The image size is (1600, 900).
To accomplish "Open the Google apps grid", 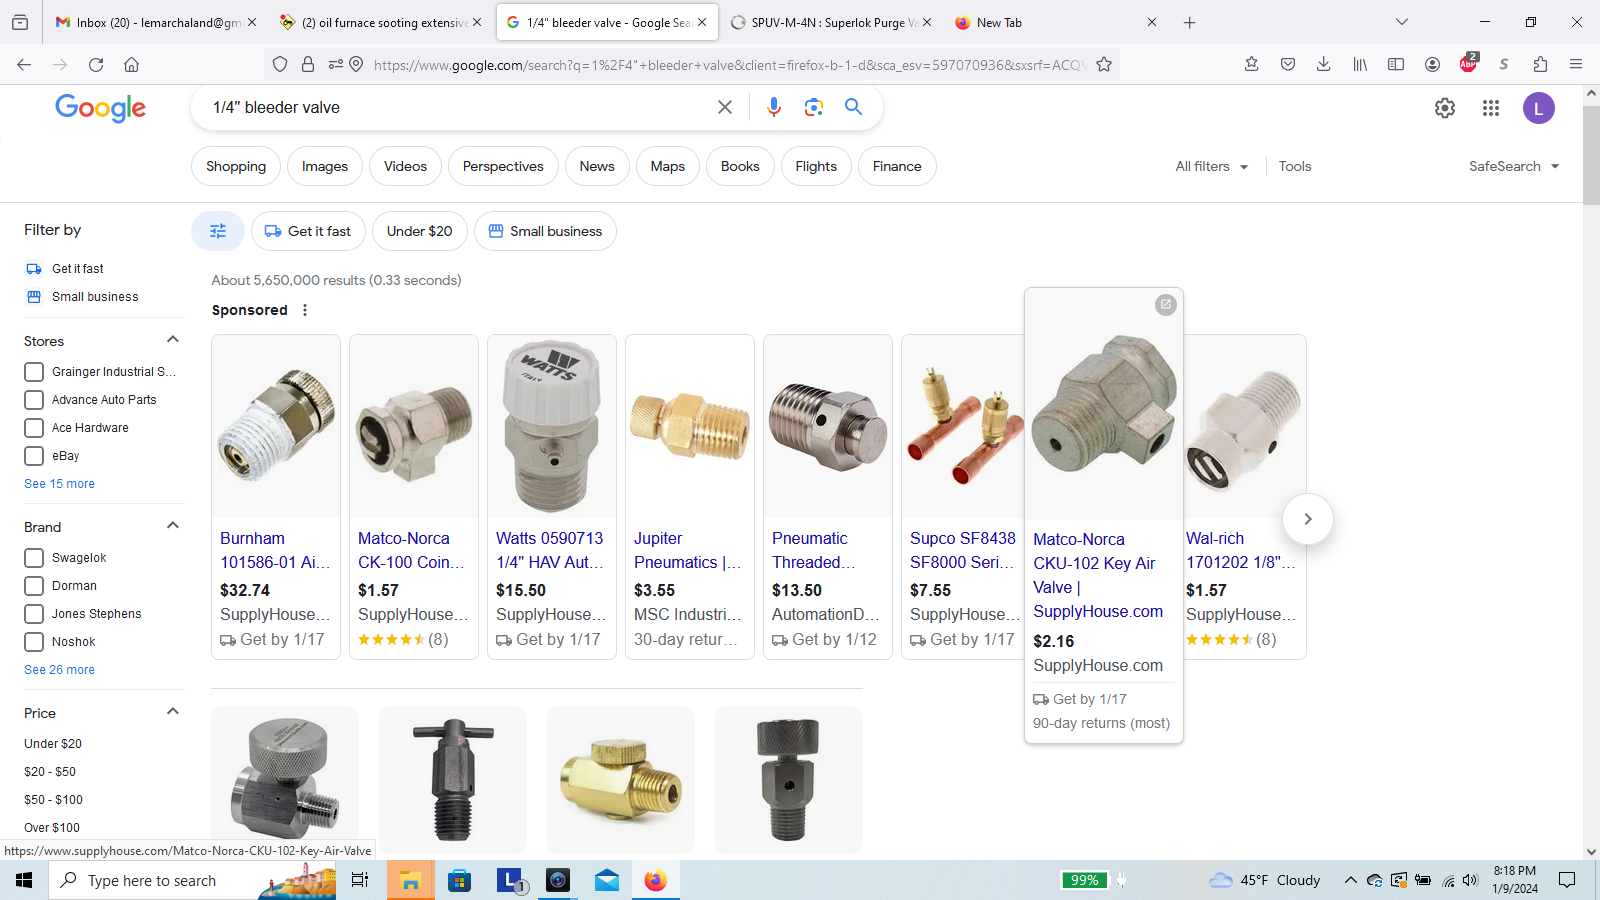I will pyautogui.click(x=1491, y=108).
